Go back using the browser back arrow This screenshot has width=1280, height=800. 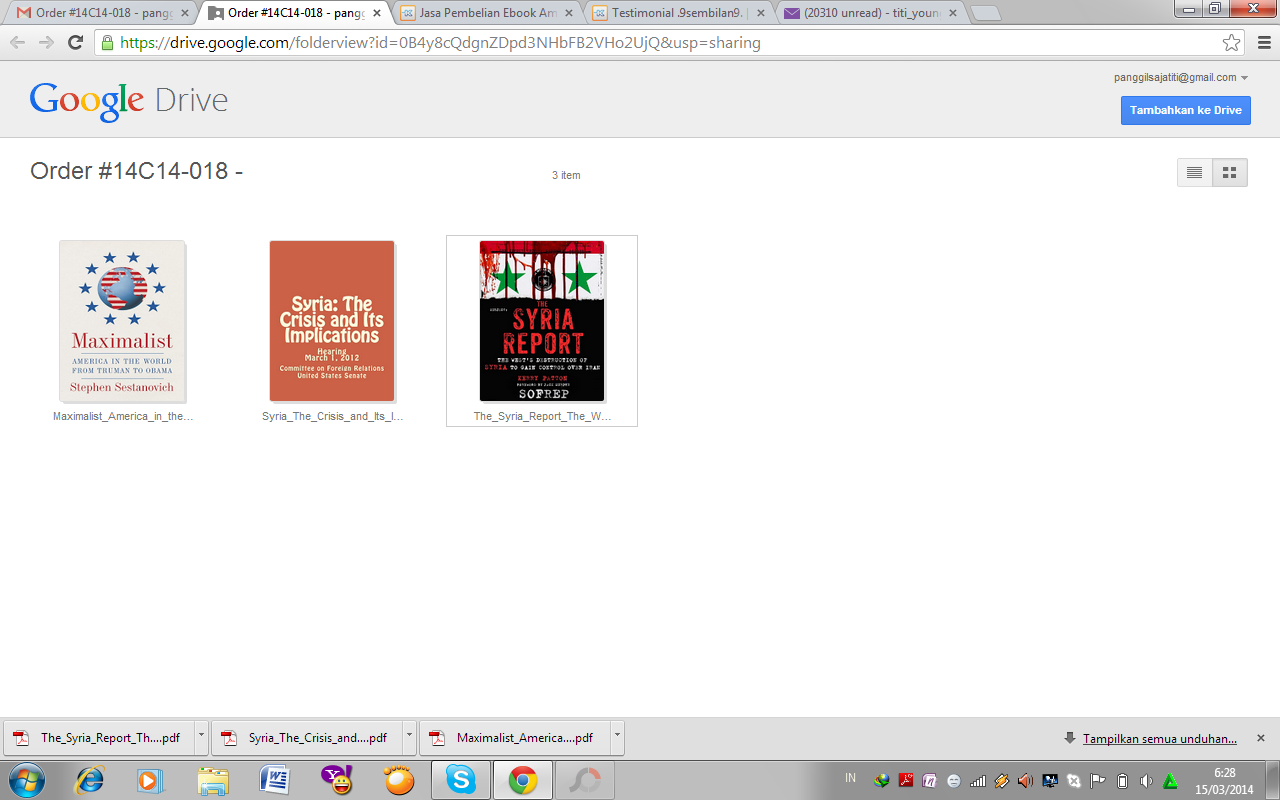coord(18,43)
